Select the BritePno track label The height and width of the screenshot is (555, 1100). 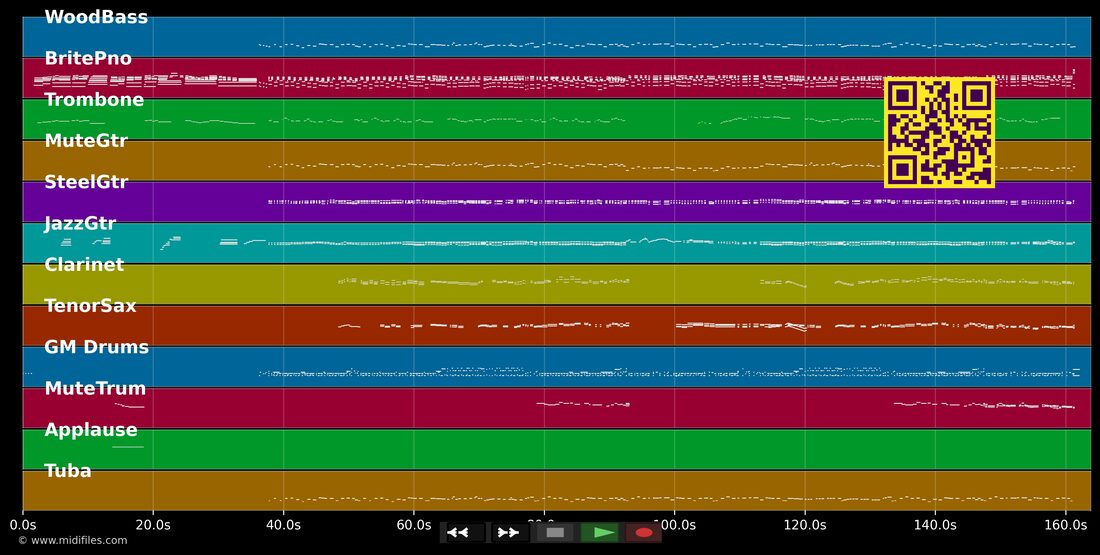point(88,58)
